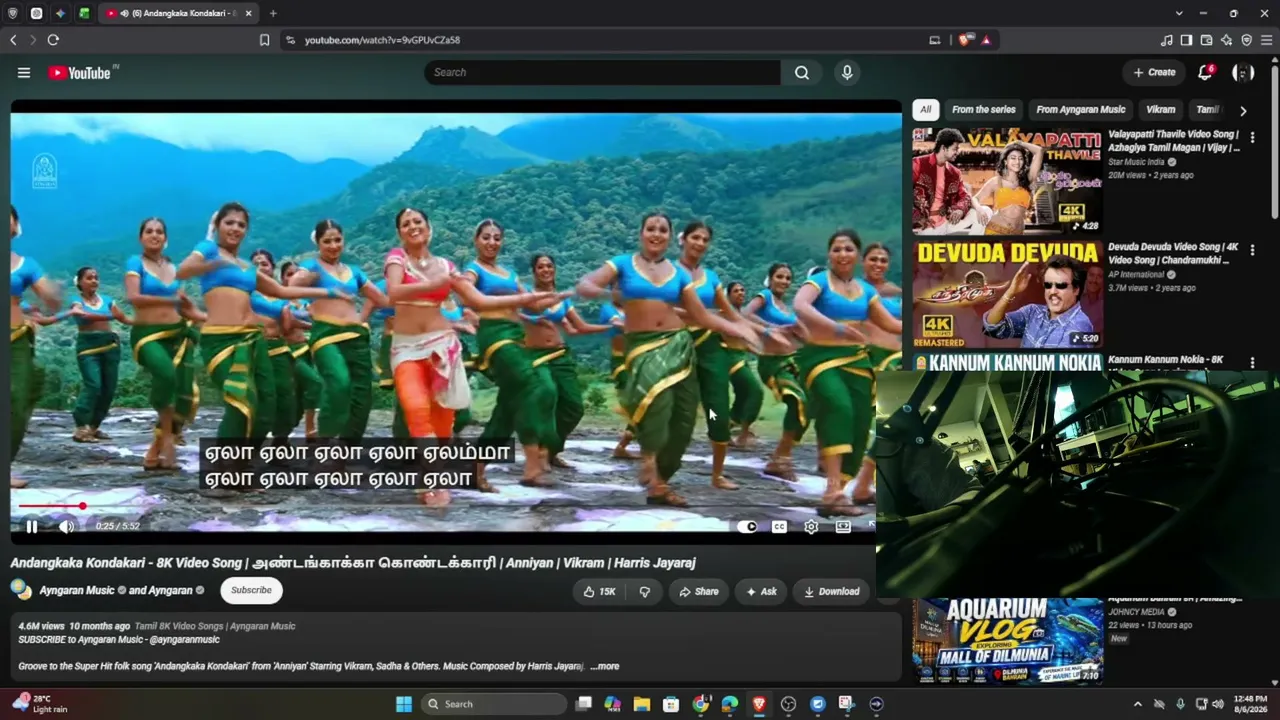Open the account avatar menu
The image size is (1280, 720).
pos(1243,72)
